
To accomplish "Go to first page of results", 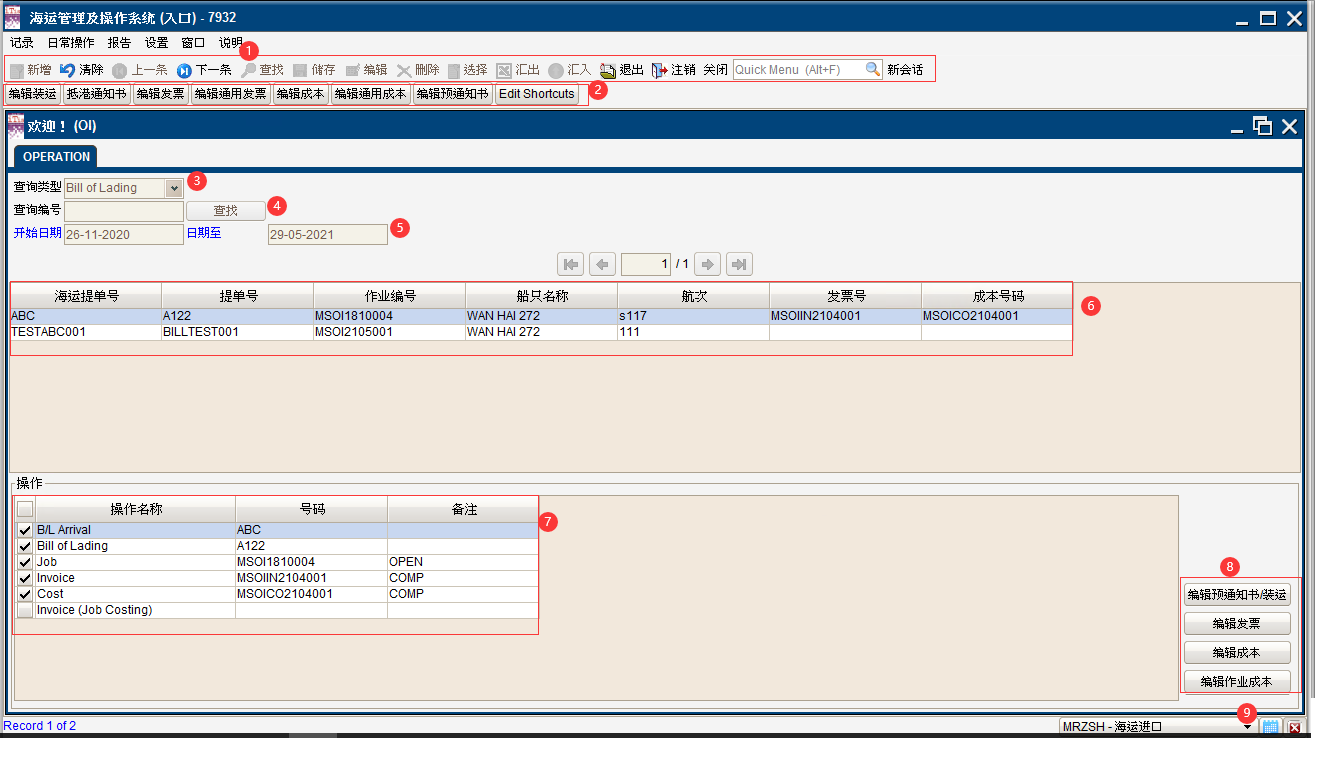I will pos(571,264).
